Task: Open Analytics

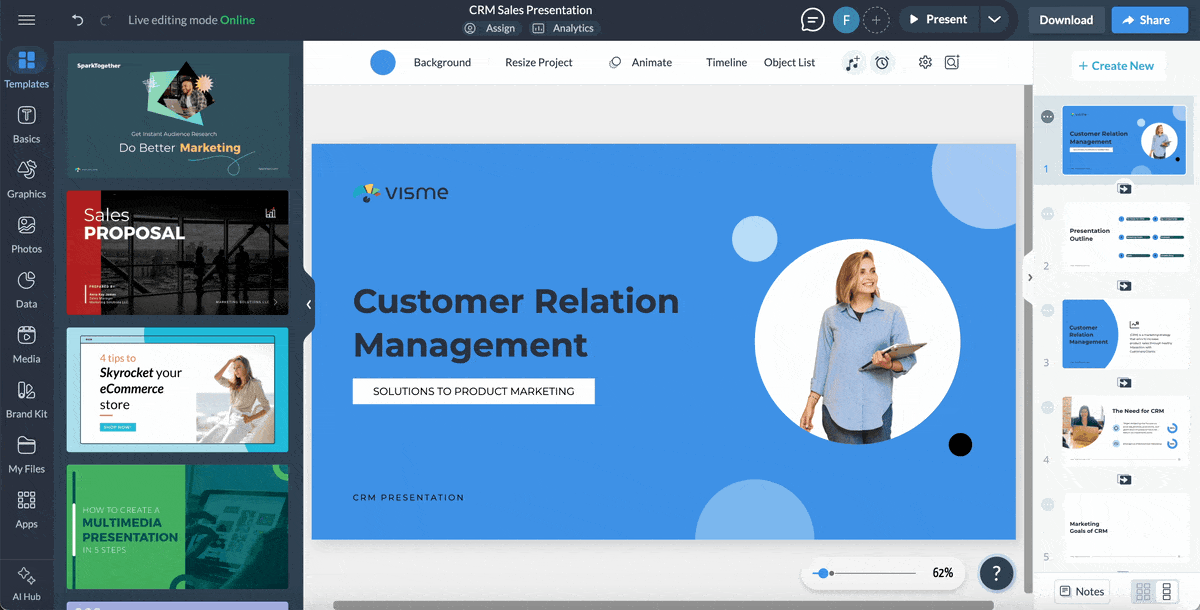Action: tap(564, 29)
